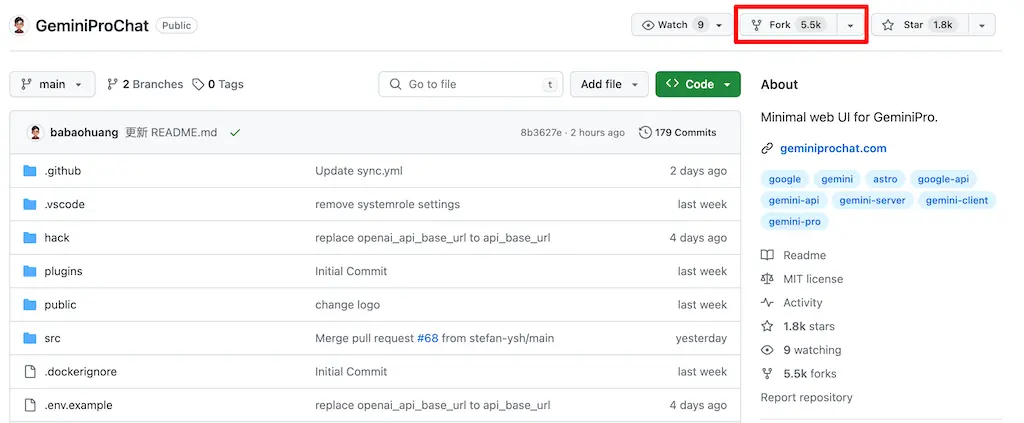This screenshot has height=423, width=1024.
Task: Click the book icon beside Readme
Action: pos(767,255)
